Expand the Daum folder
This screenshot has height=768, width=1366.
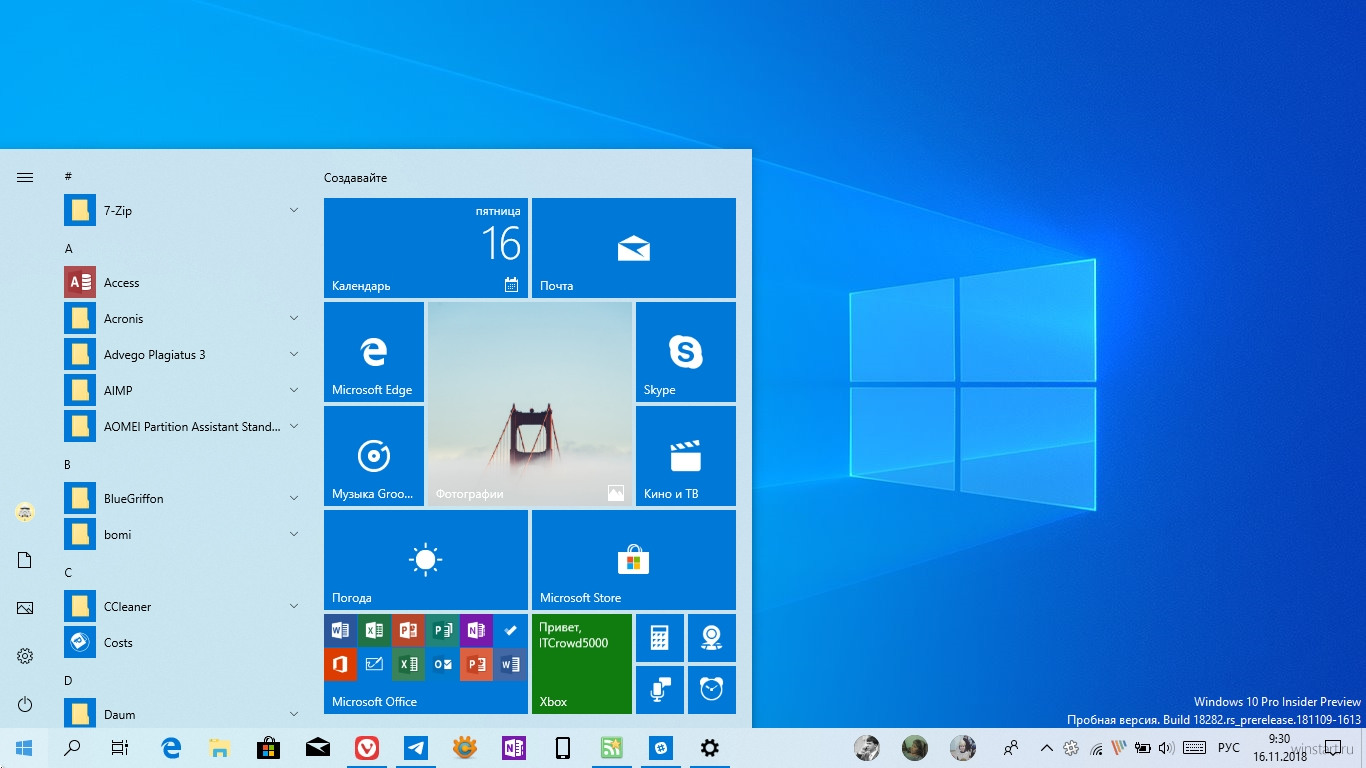(183, 714)
